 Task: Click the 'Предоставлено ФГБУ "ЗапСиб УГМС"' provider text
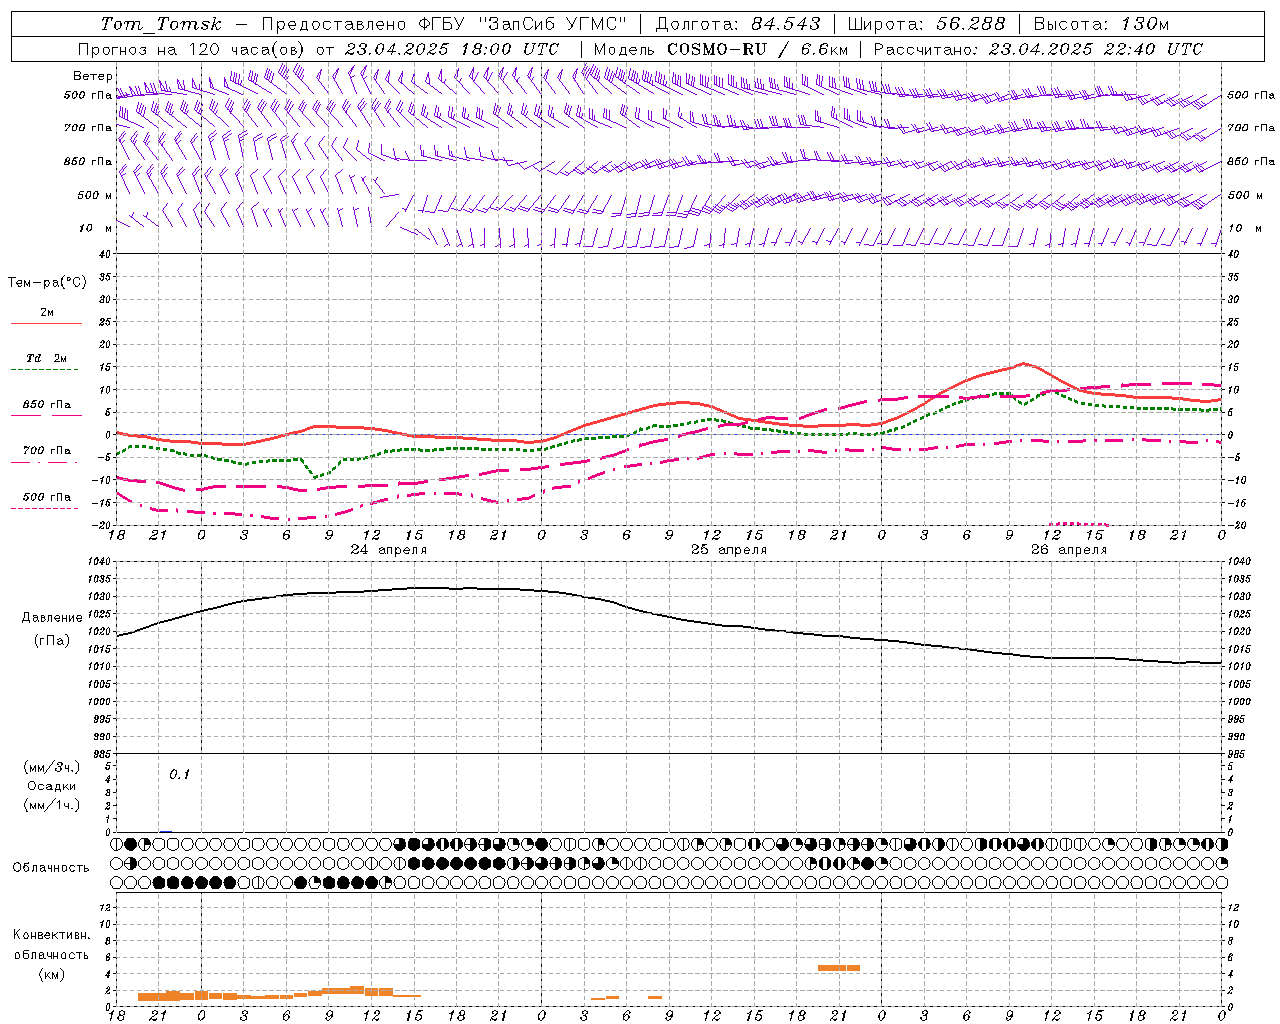pyautogui.click(x=445, y=24)
